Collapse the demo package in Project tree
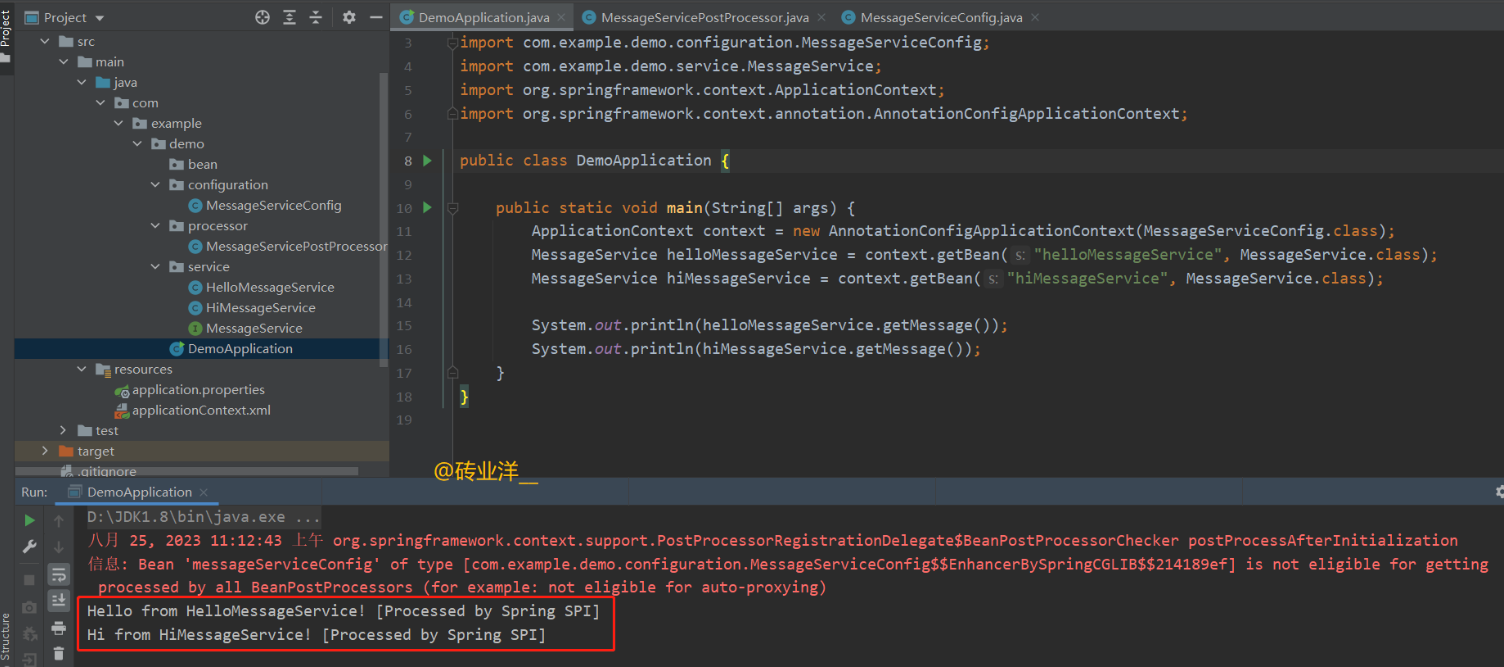 tap(137, 144)
